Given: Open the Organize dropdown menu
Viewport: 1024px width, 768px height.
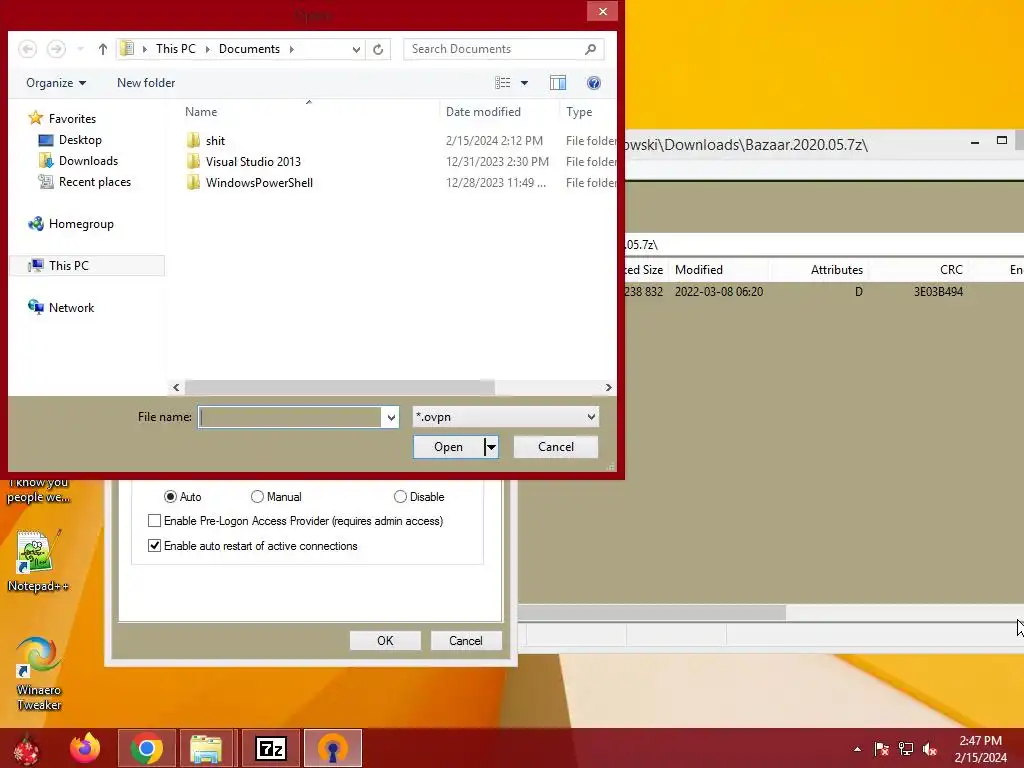Looking at the screenshot, I should click(x=56, y=83).
